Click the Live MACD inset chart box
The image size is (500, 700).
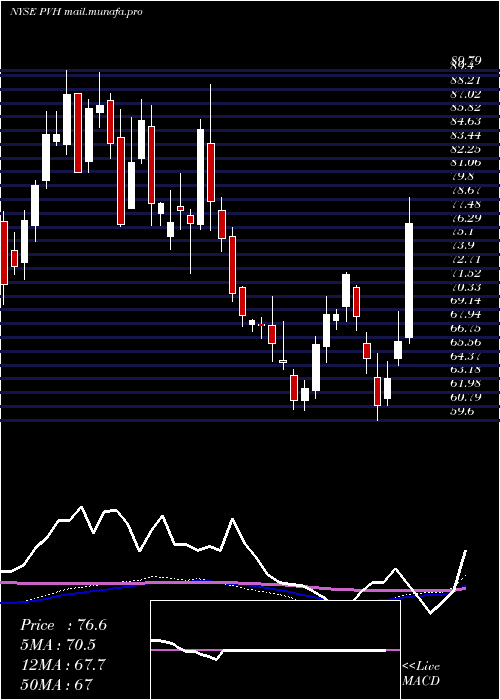[x=275, y=650]
